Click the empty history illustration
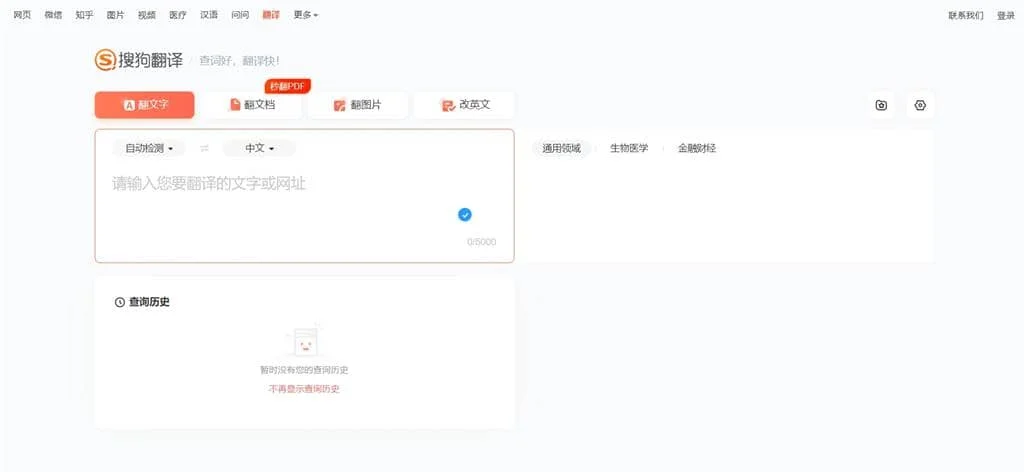The height and width of the screenshot is (472, 1024). click(304, 341)
